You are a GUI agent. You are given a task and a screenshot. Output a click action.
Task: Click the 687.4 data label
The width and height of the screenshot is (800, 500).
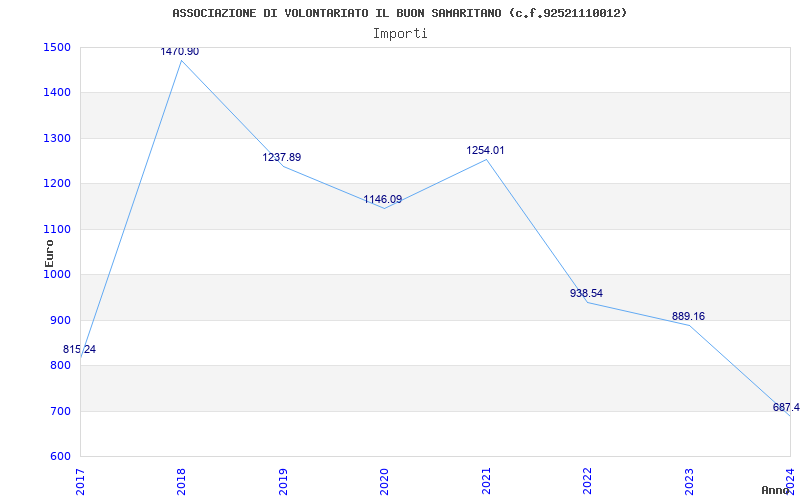pos(786,407)
